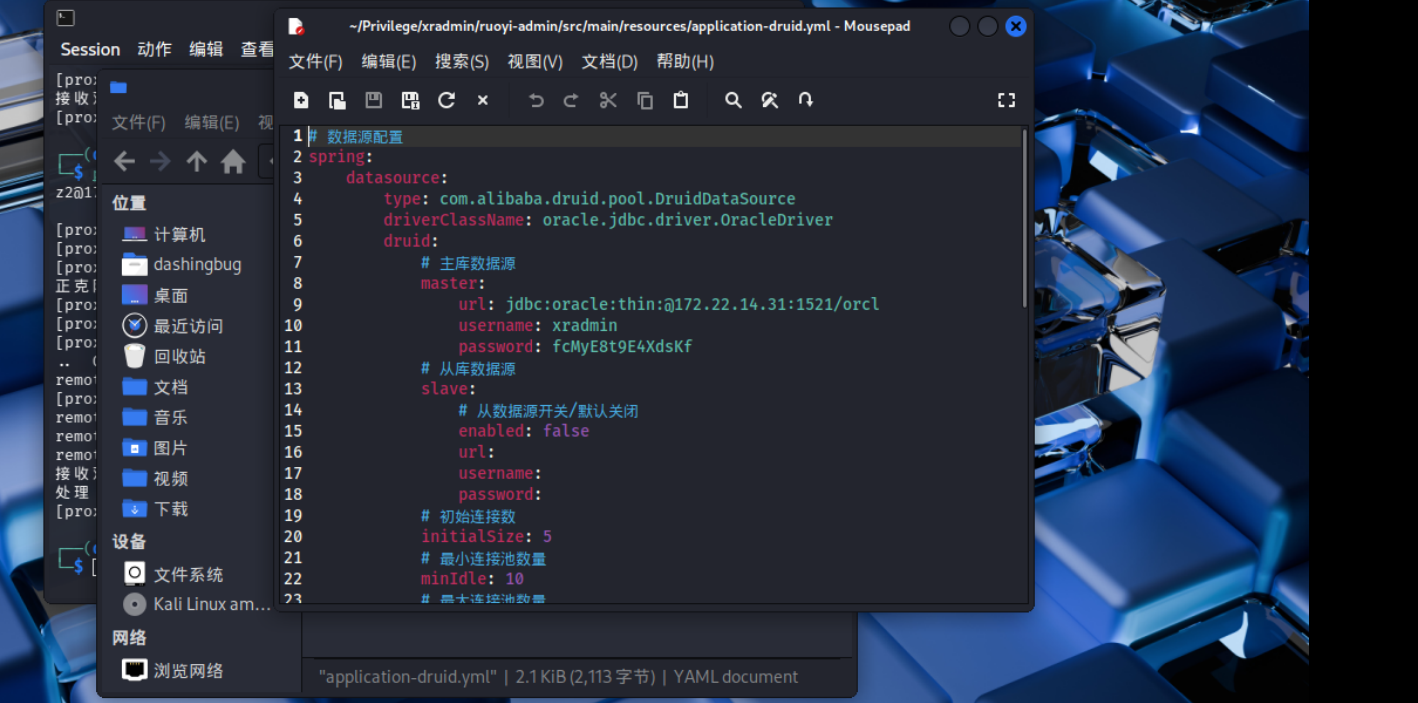
Task: Click the Save As toolbar icon
Action: (410, 100)
